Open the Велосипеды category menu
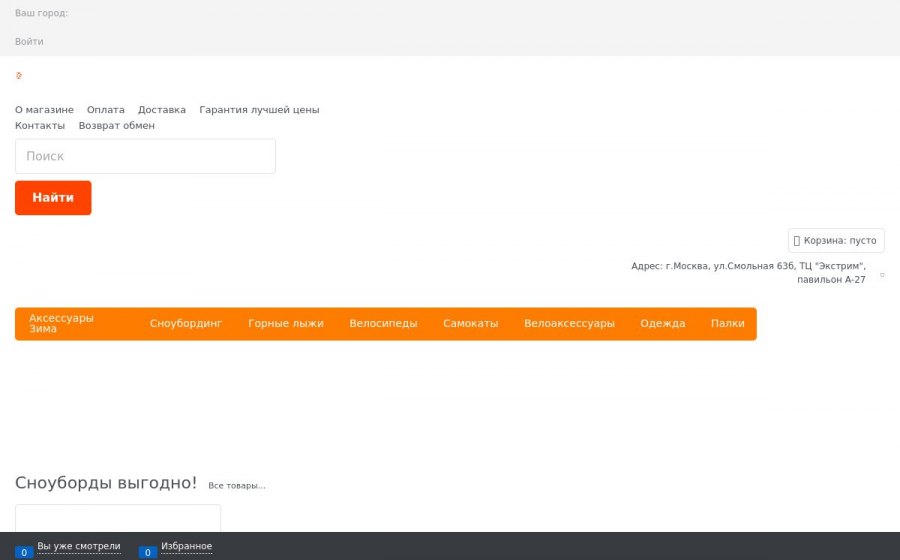900x560 pixels. click(x=383, y=324)
